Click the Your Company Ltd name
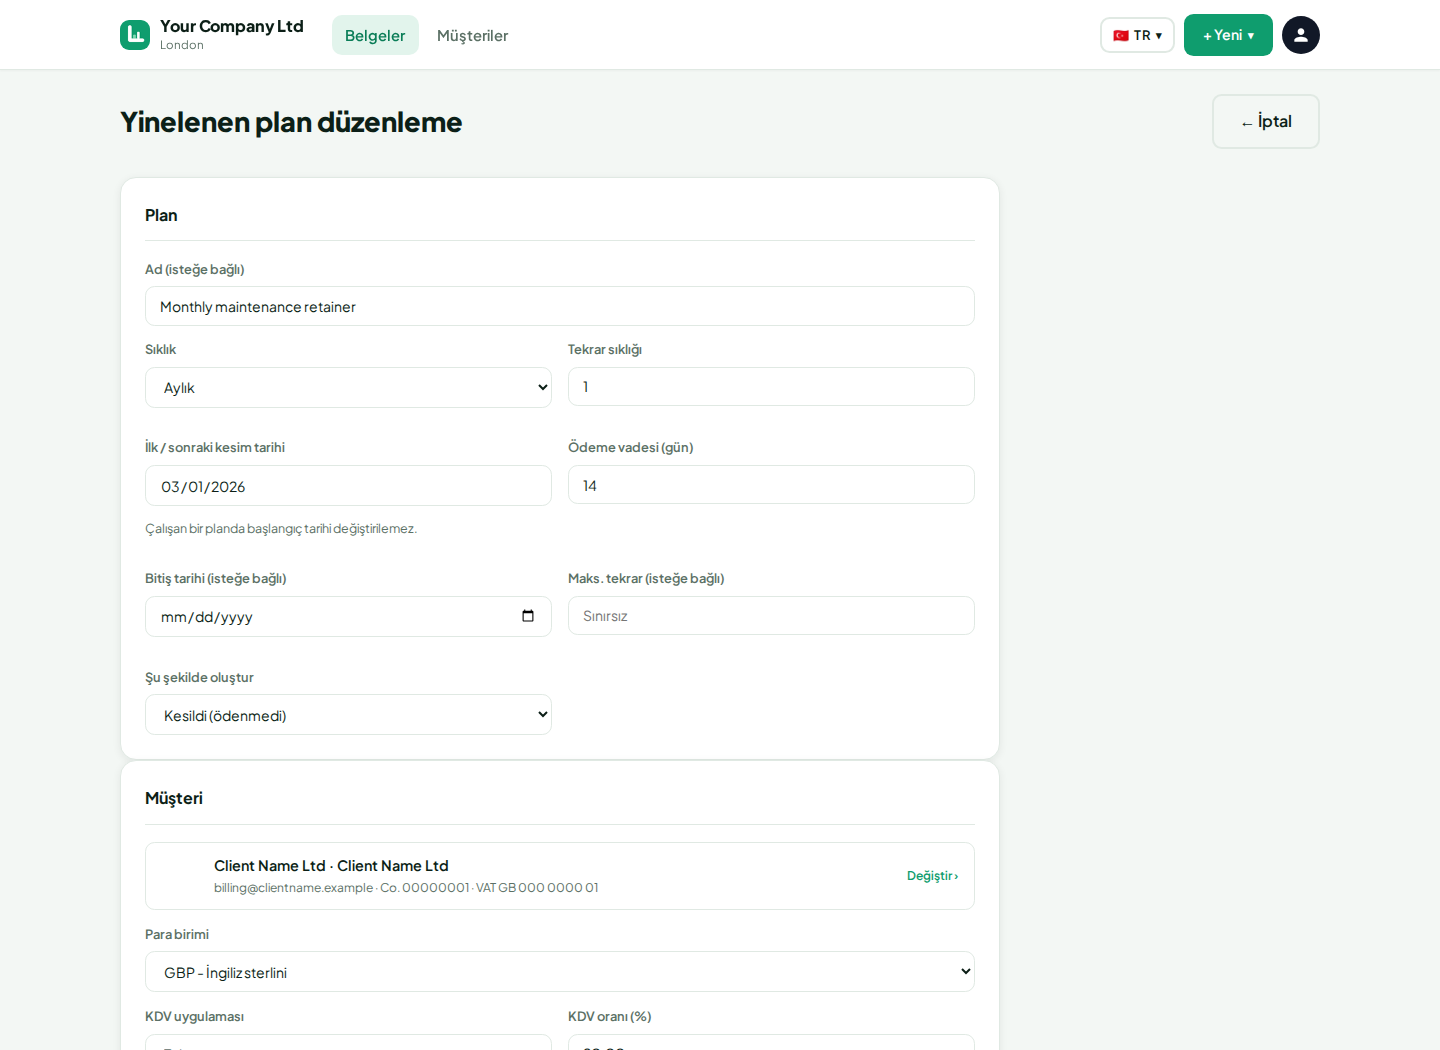Screen dimensions: 1440x1050 (x=232, y=26)
